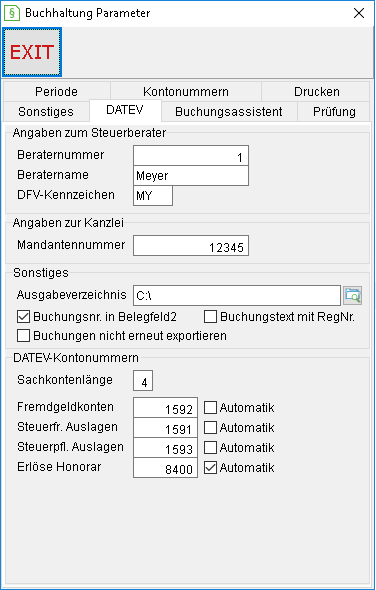
Task: Open folder browser for Ausgabeverzeichnis
Action: [353, 295]
